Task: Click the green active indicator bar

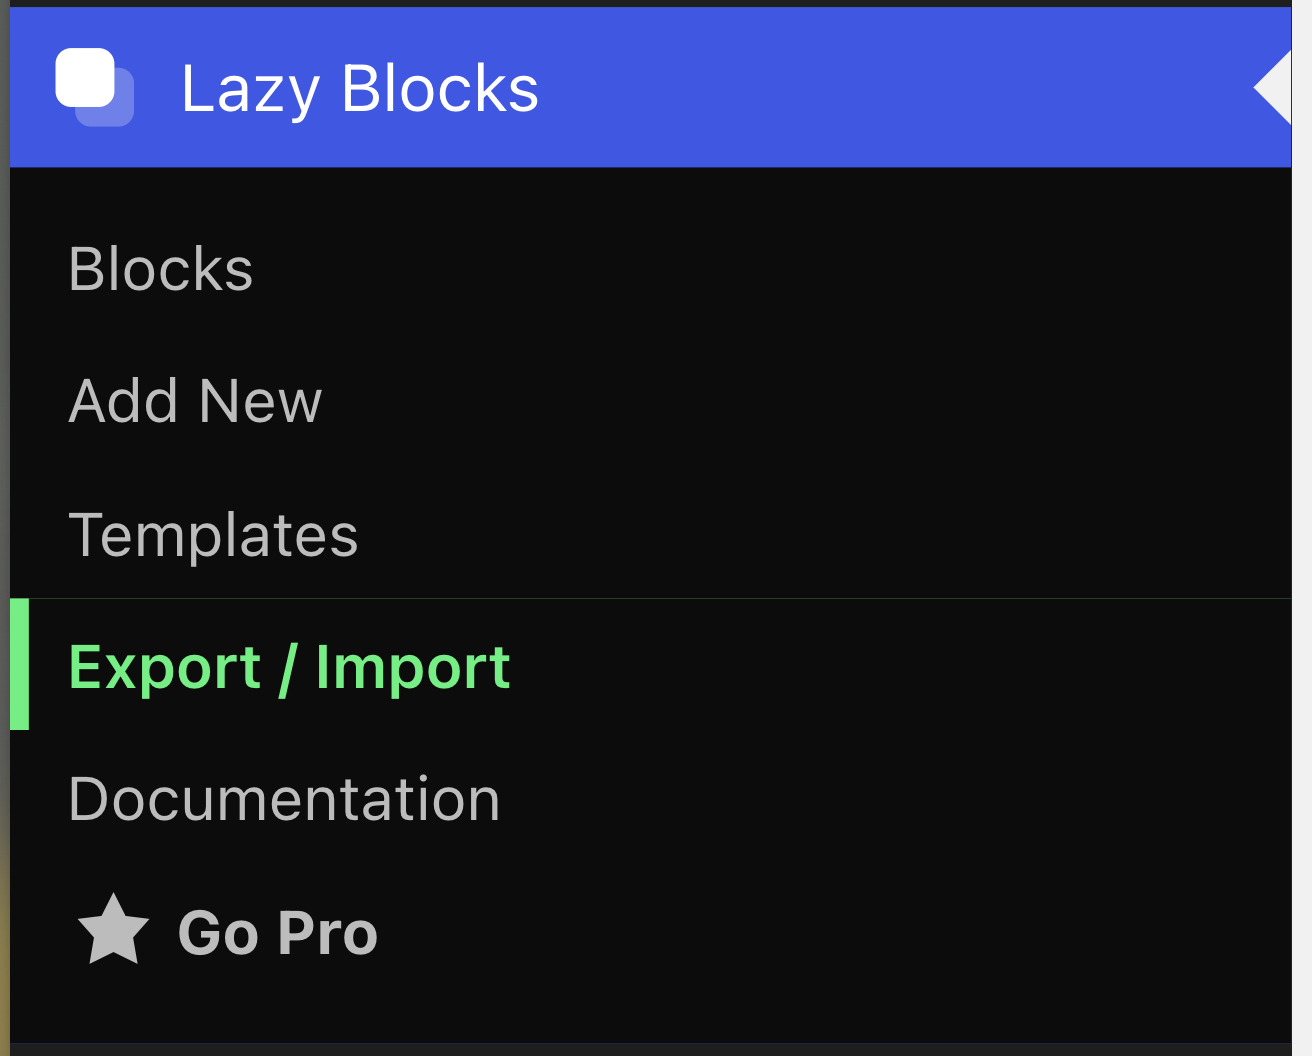Action: 19,665
